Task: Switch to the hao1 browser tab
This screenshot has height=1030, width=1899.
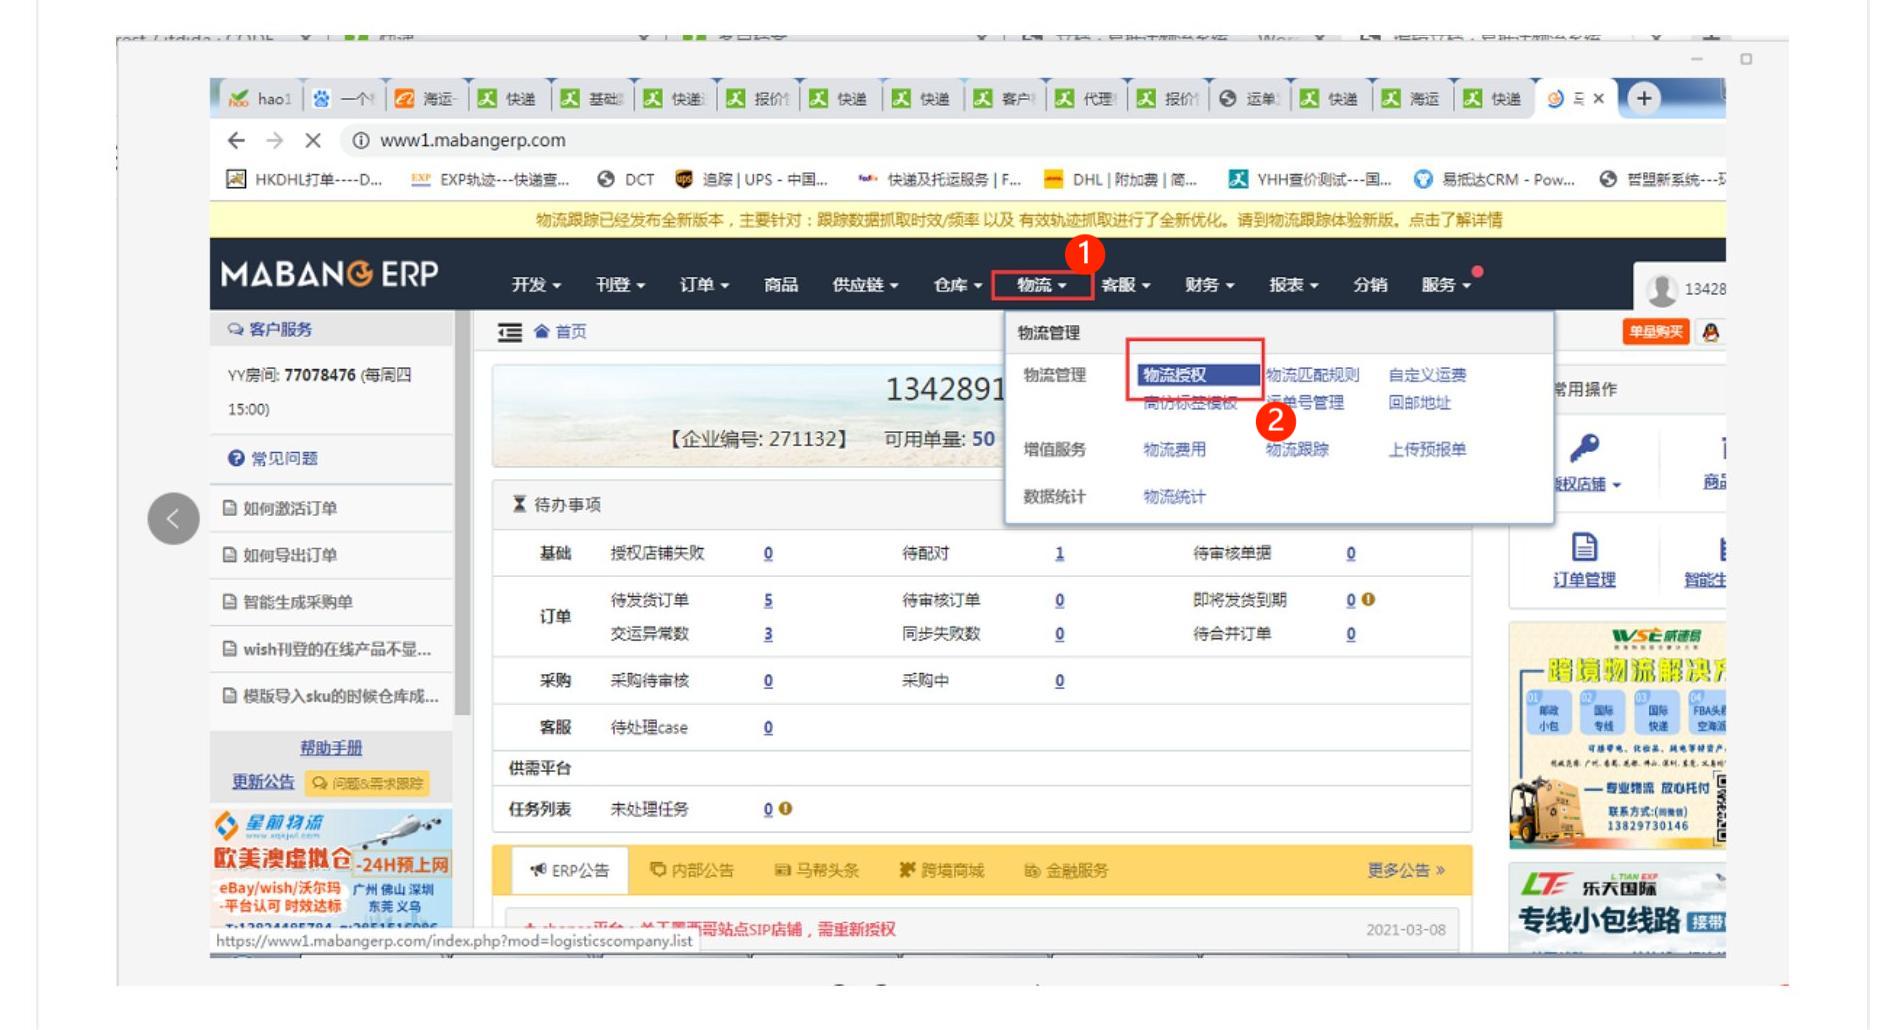Action: [260, 98]
